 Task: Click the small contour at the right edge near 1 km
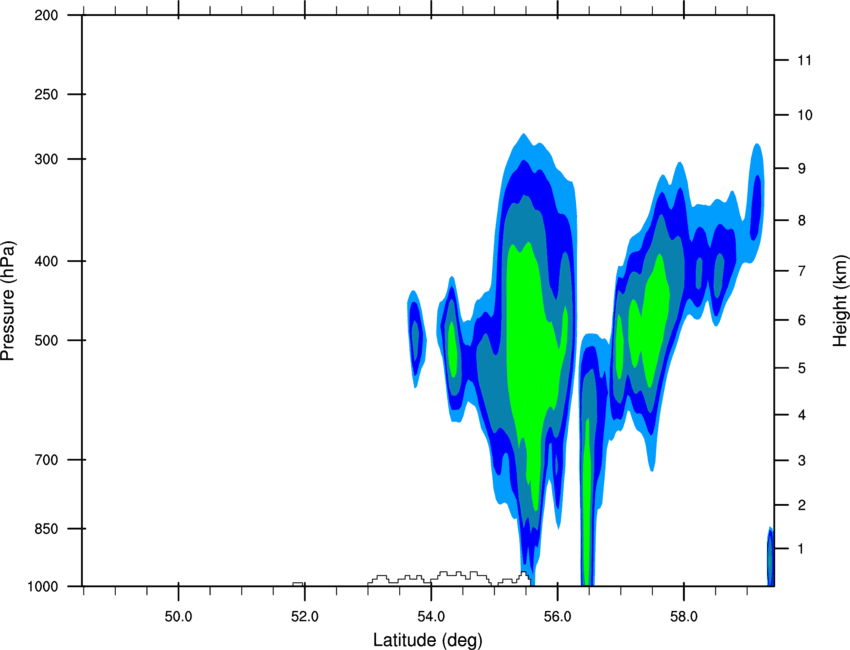click(x=770, y=556)
